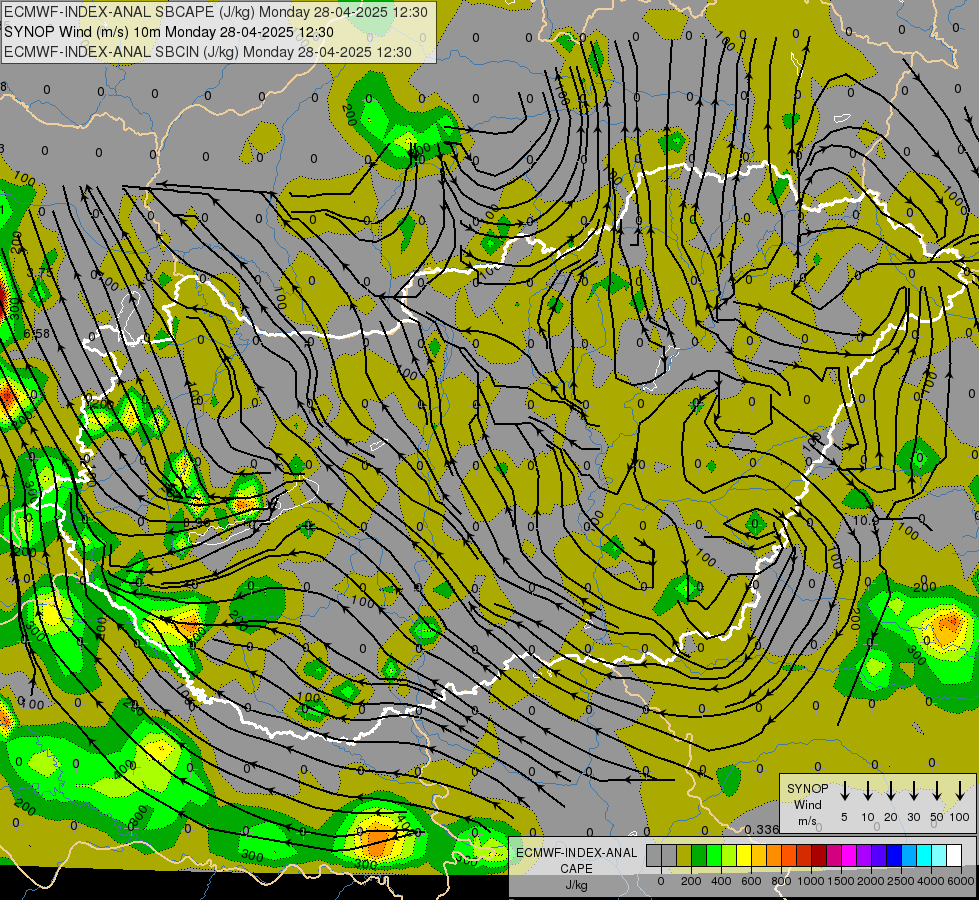This screenshot has width=979, height=900.
Task: Click the dark red swatch right of the 1000 tick
Action: [819, 855]
